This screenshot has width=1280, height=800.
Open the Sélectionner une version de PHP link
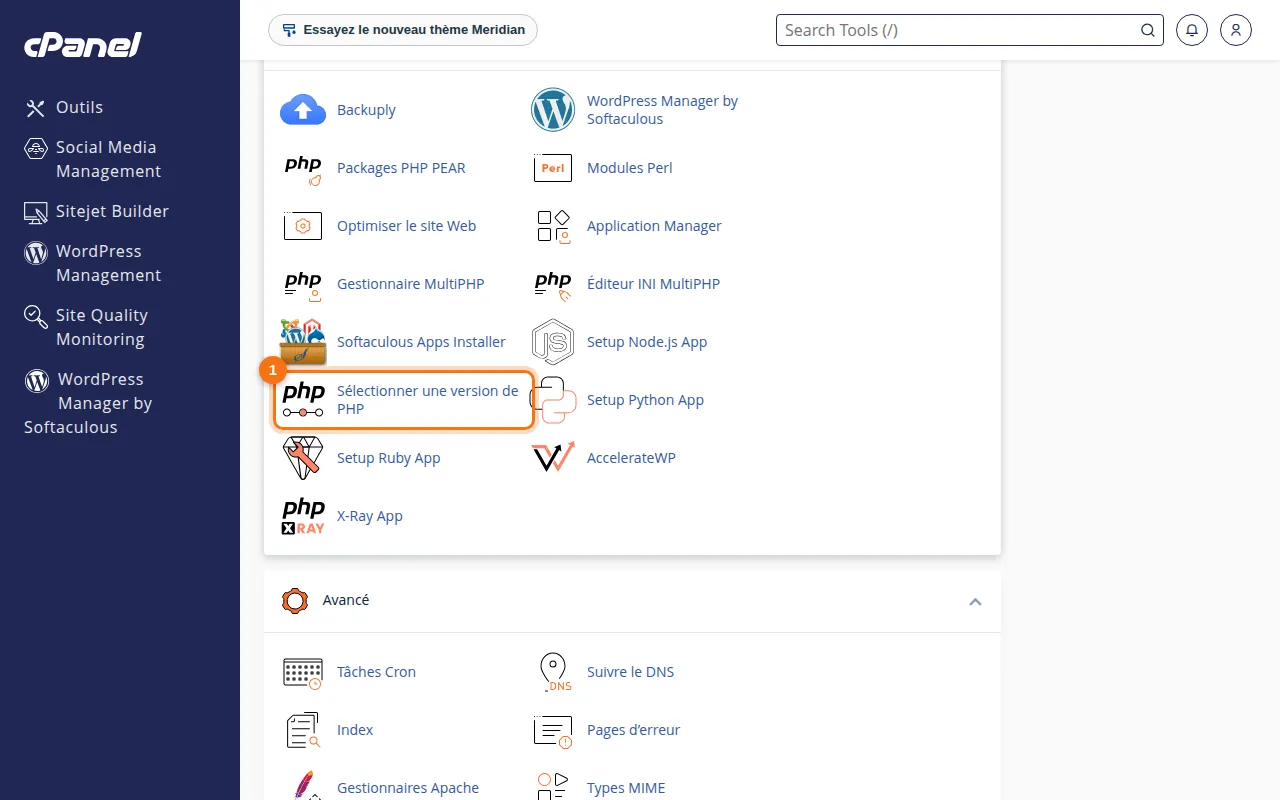coord(428,400)
